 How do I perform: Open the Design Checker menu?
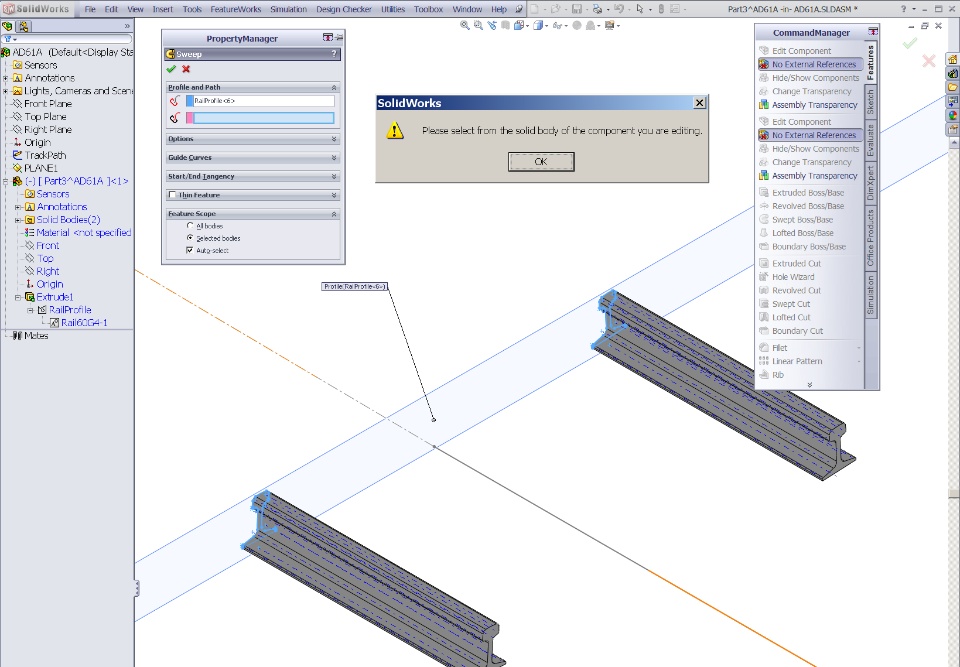tap(344, 9)
